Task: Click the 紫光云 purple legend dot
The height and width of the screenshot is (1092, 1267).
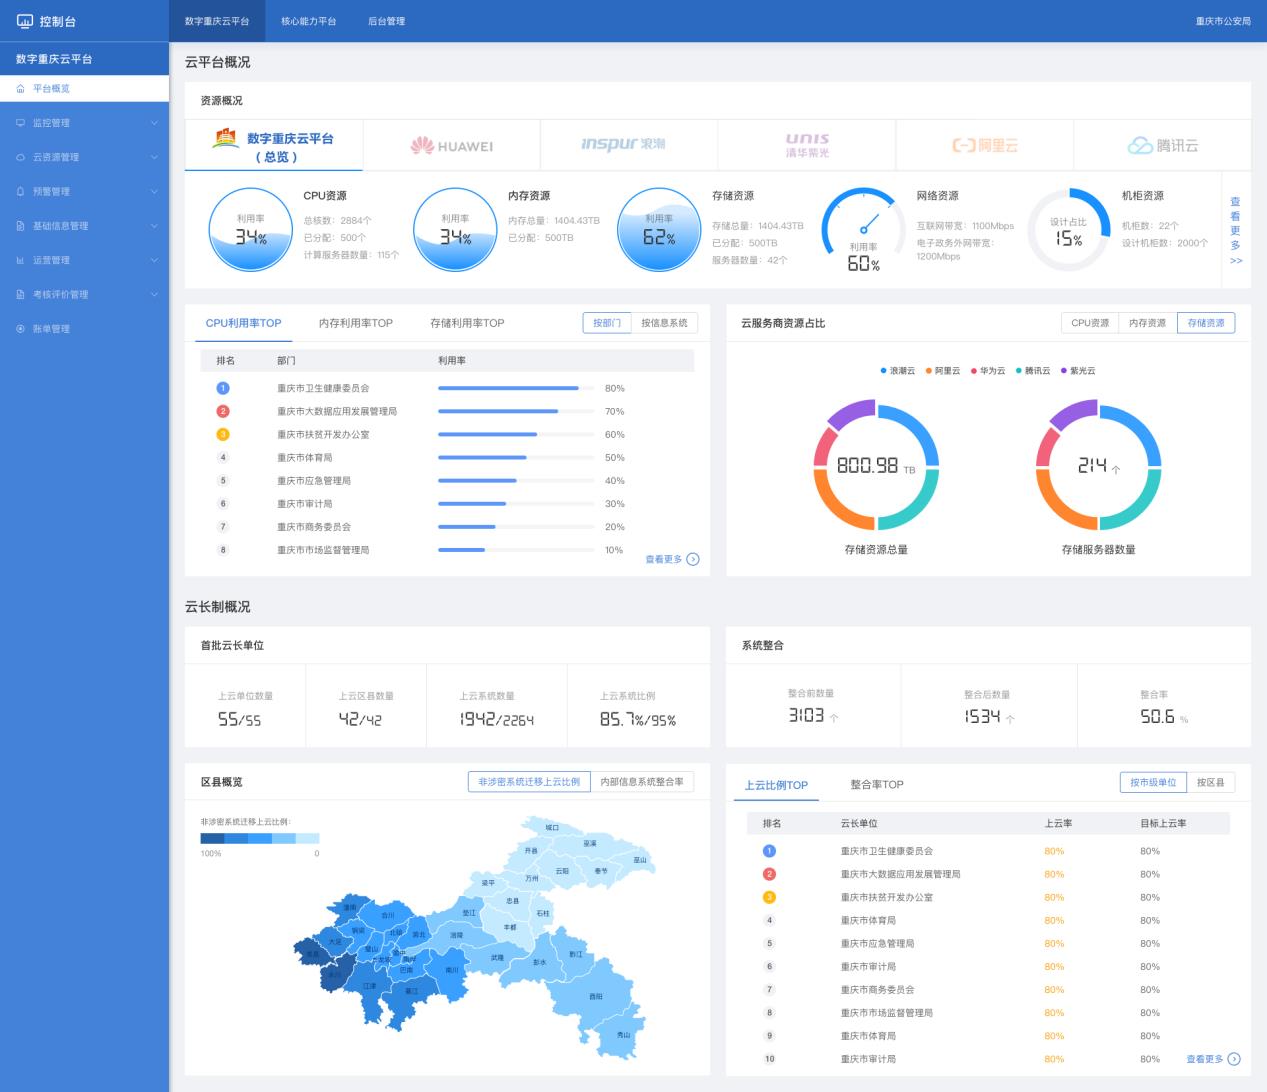Action: click(1064, 371)
